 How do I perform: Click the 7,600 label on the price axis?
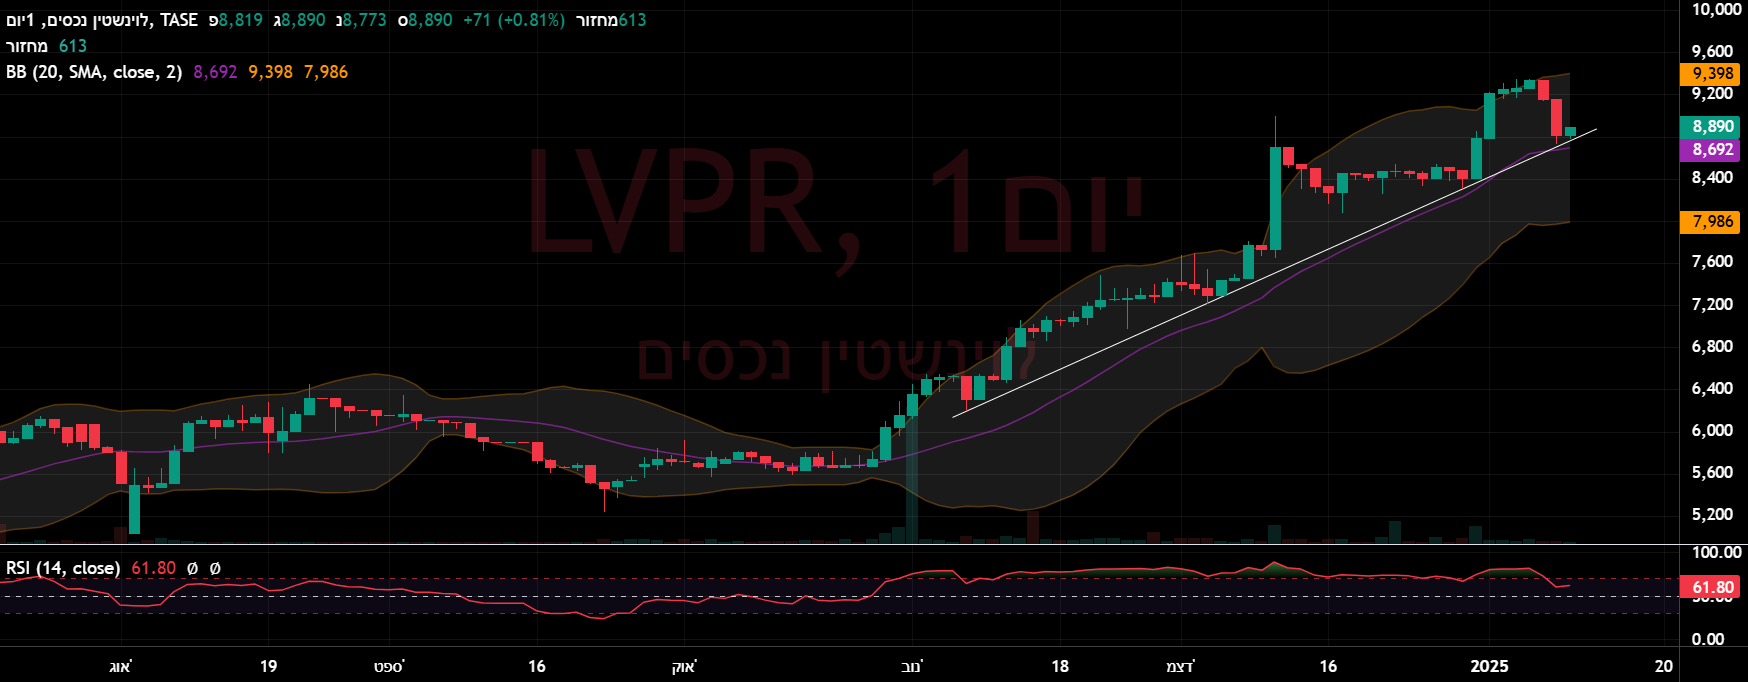(1712, 262)
